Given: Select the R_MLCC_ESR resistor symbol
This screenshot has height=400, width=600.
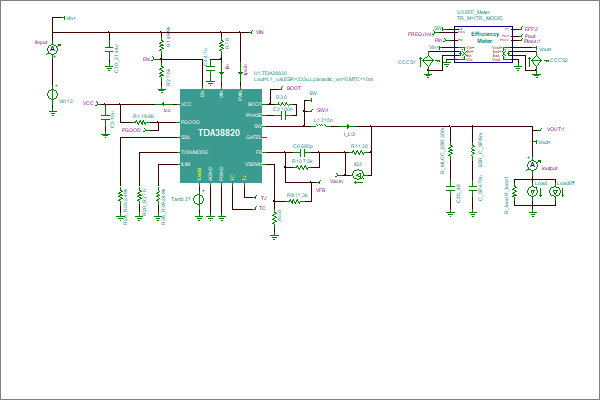Looking at the screenshot, I should (x=450, y=150).
